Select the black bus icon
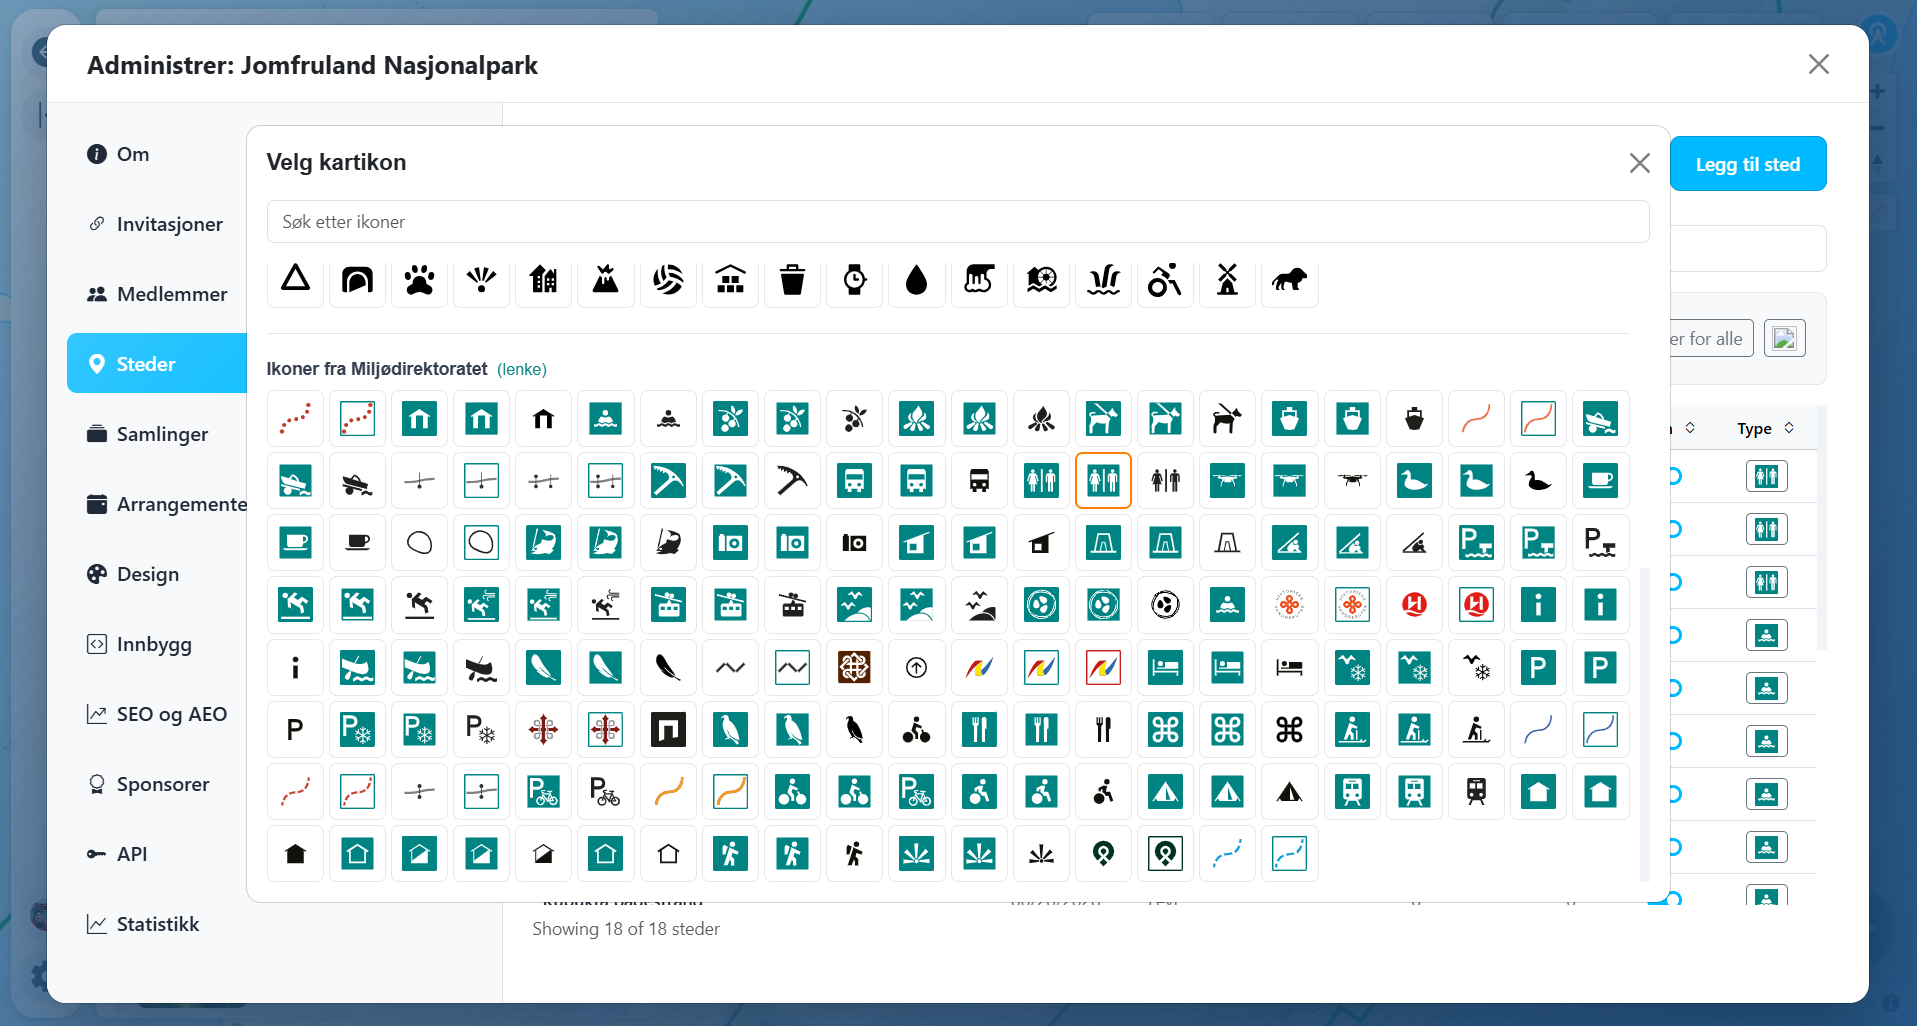The height and width of the screenshot is (1026, 1917). (979, 481)
